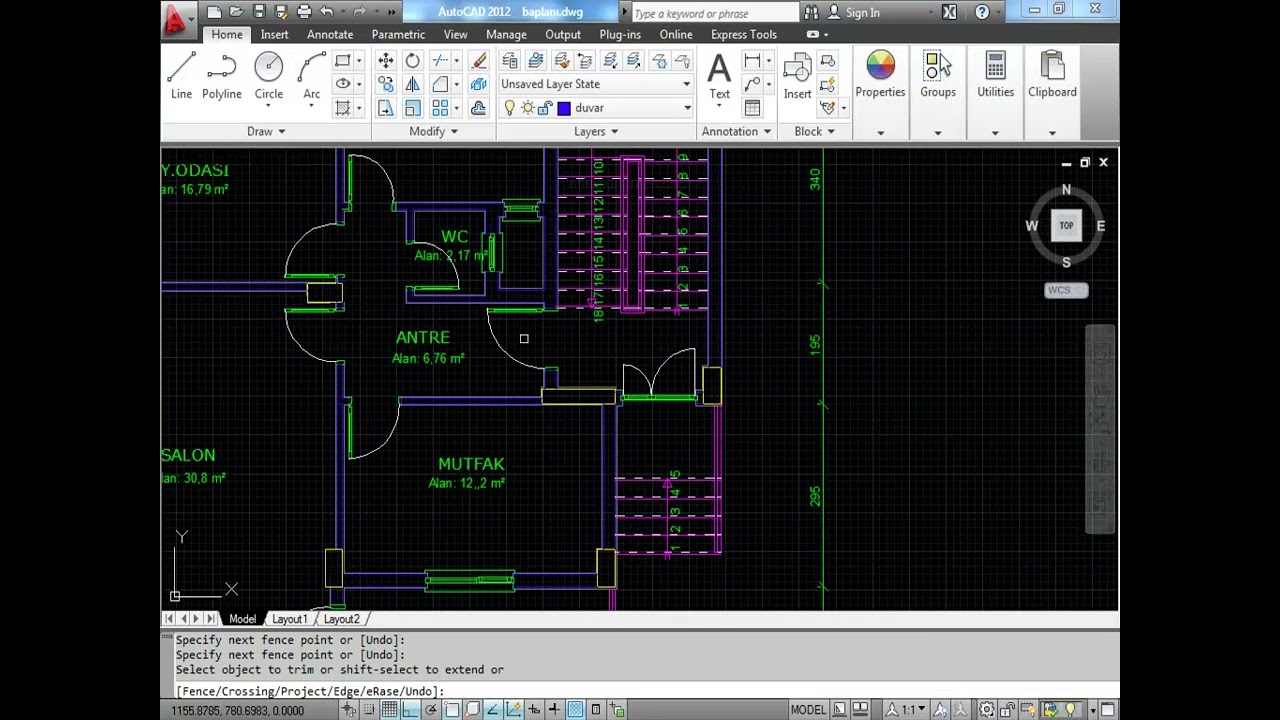Open the Utilities calculator panel
1280x720 pixels.
pos(995,75)
